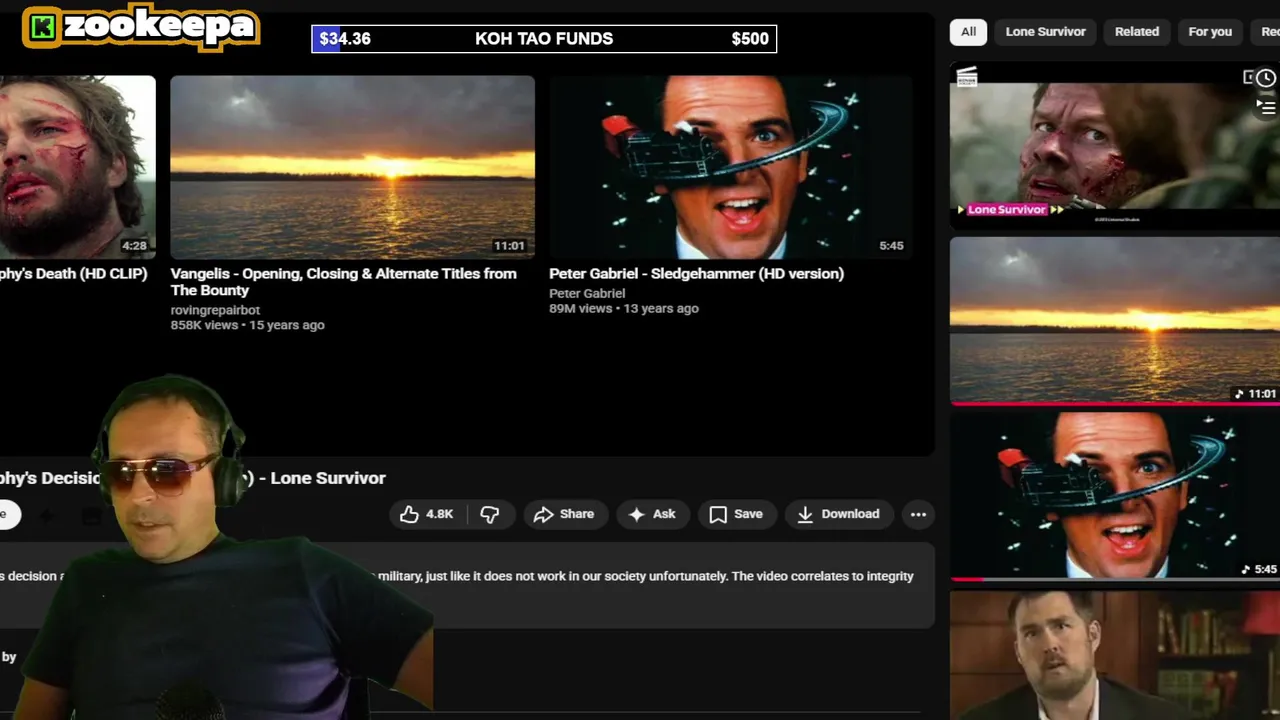
Task: Click the $34.36 raised amount
Action: point(345,39)
